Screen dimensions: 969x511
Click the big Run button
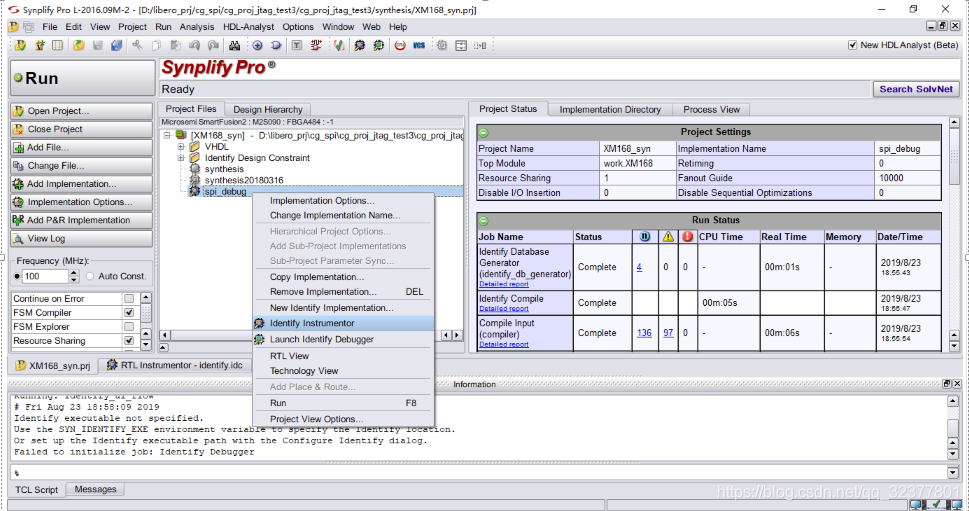[82, 78]
